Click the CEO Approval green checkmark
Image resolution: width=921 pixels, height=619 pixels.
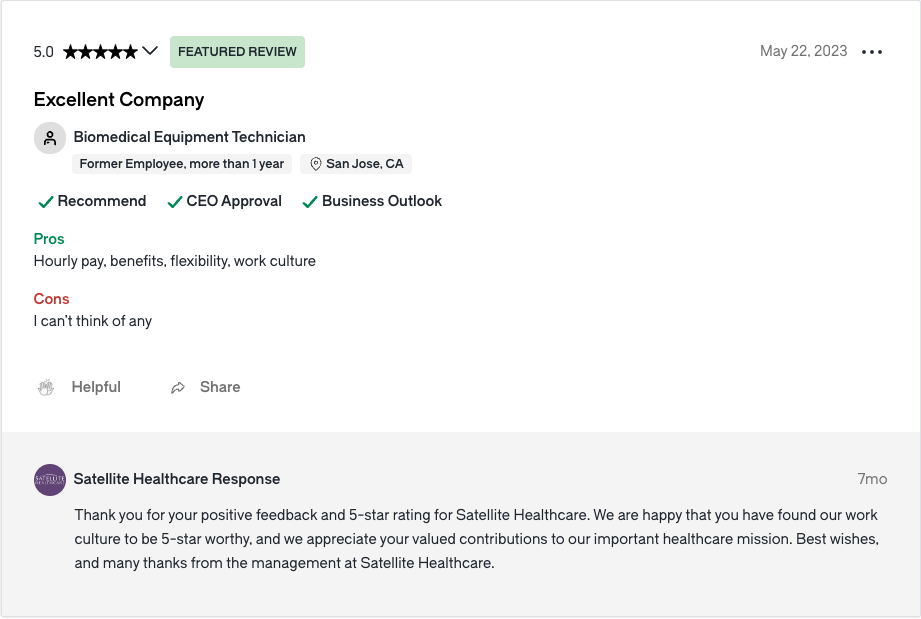(175, 202)
